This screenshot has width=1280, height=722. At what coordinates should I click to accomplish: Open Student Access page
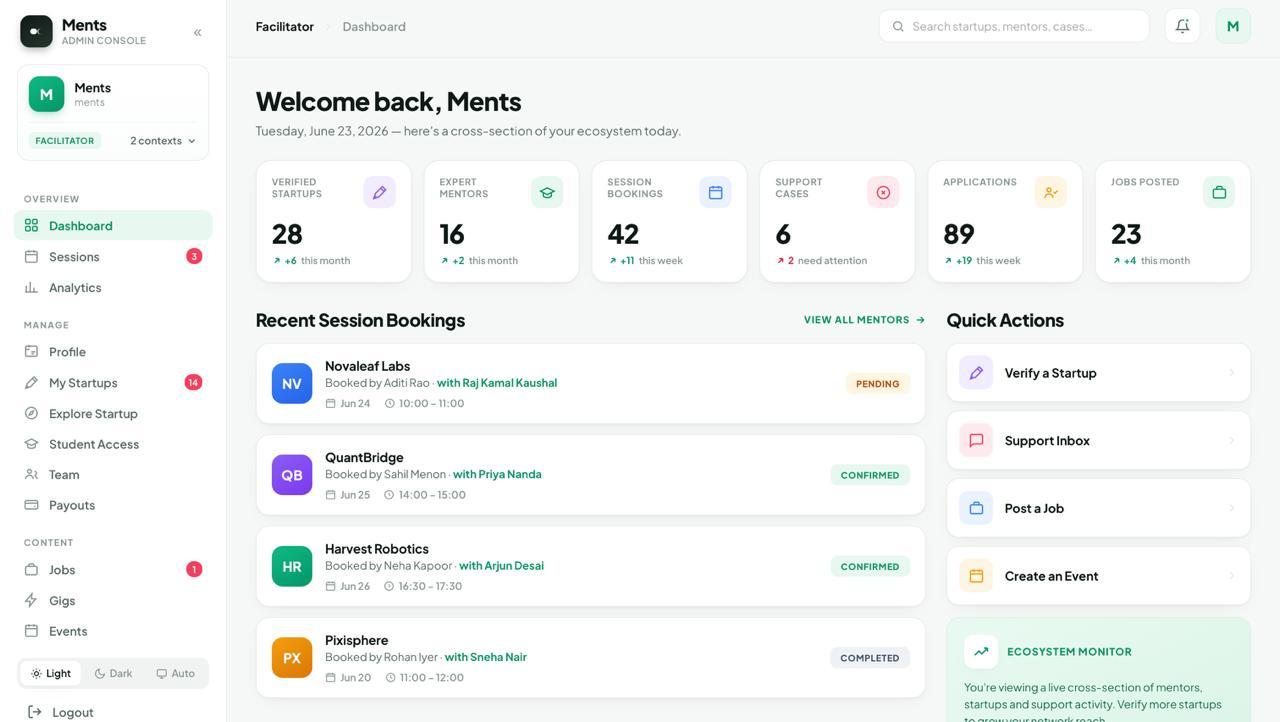113,443
